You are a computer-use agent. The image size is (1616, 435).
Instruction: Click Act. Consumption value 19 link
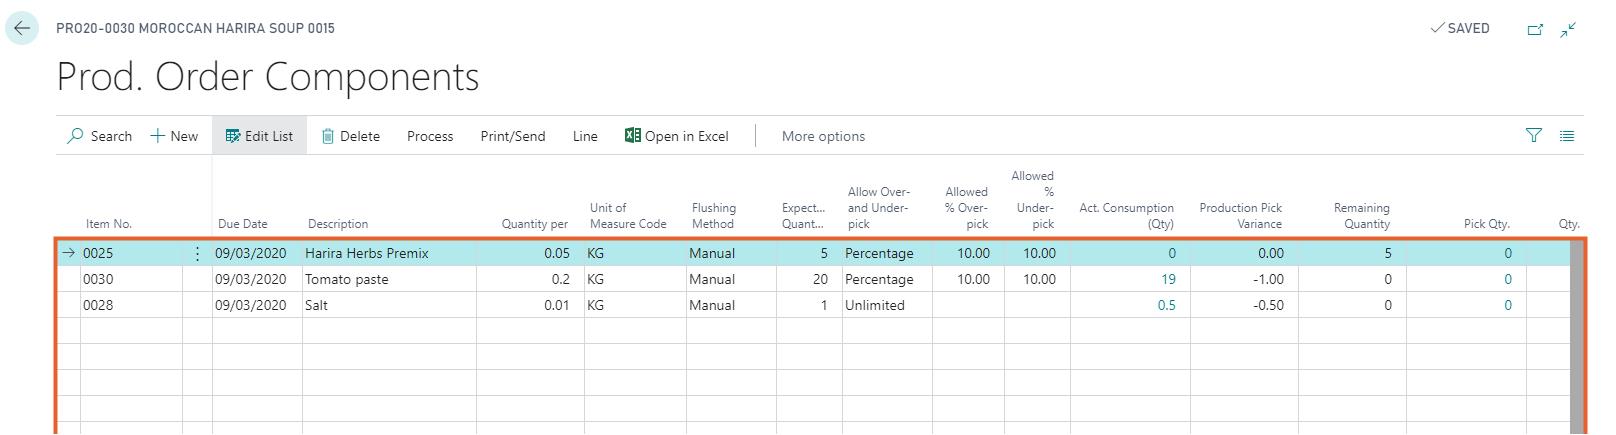[x=1168, y=280]
